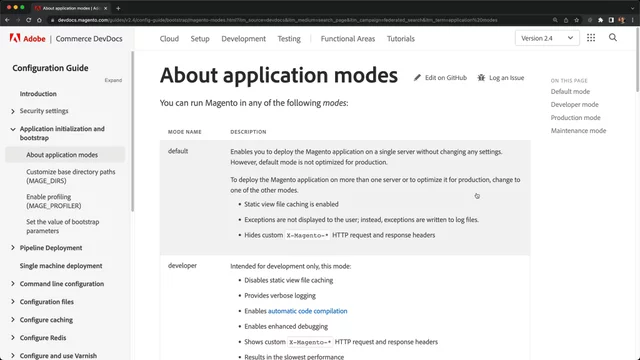This screenshot has width=640, height=360.
Task: Jump to Default mode section
Action: point(570,91)
